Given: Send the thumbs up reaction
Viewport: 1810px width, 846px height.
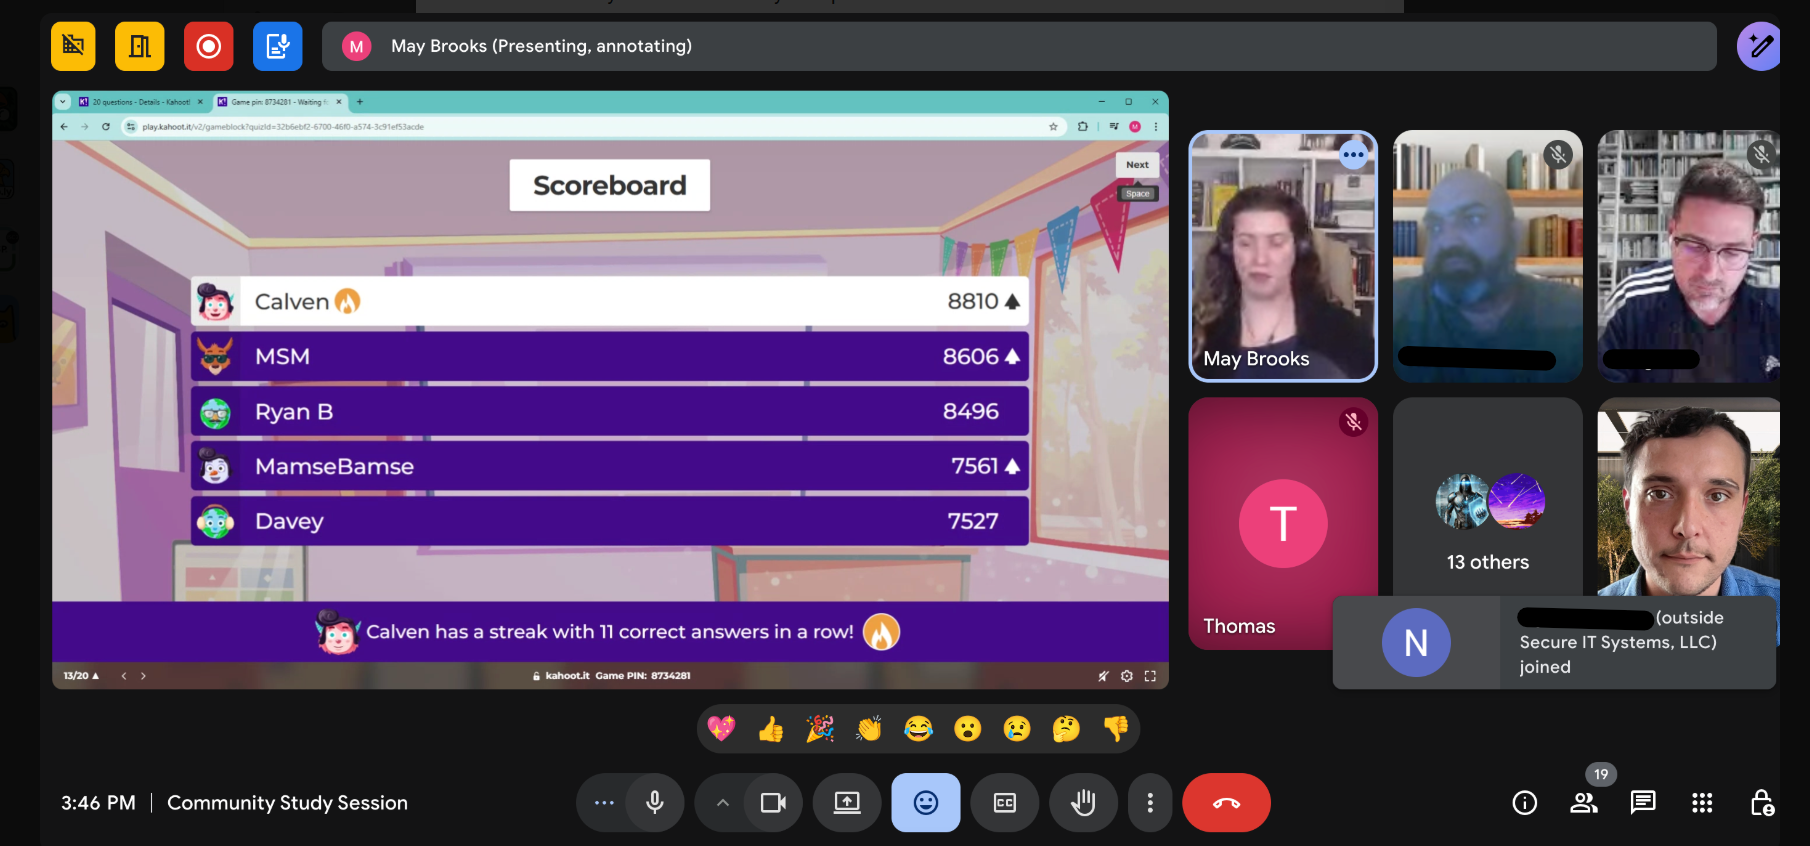Looking at the screenshot, I should click(x=771, y=729).
